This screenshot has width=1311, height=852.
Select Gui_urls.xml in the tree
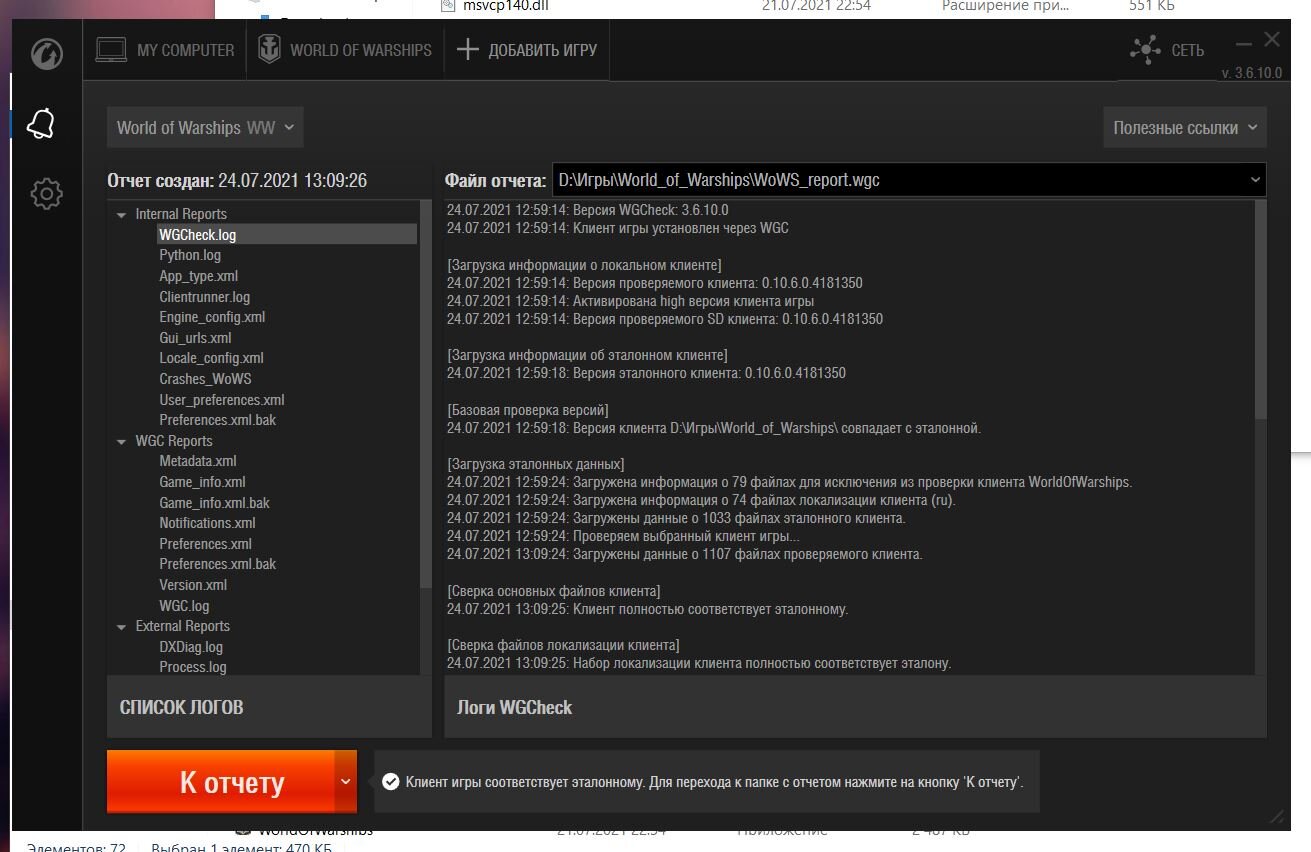coord(195,338)
